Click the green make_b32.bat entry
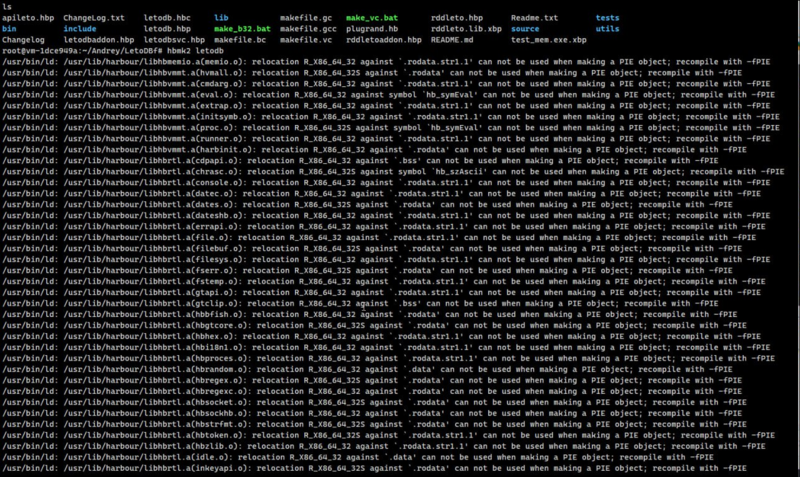This screenshot has height=477, width=800. [242, 29]
